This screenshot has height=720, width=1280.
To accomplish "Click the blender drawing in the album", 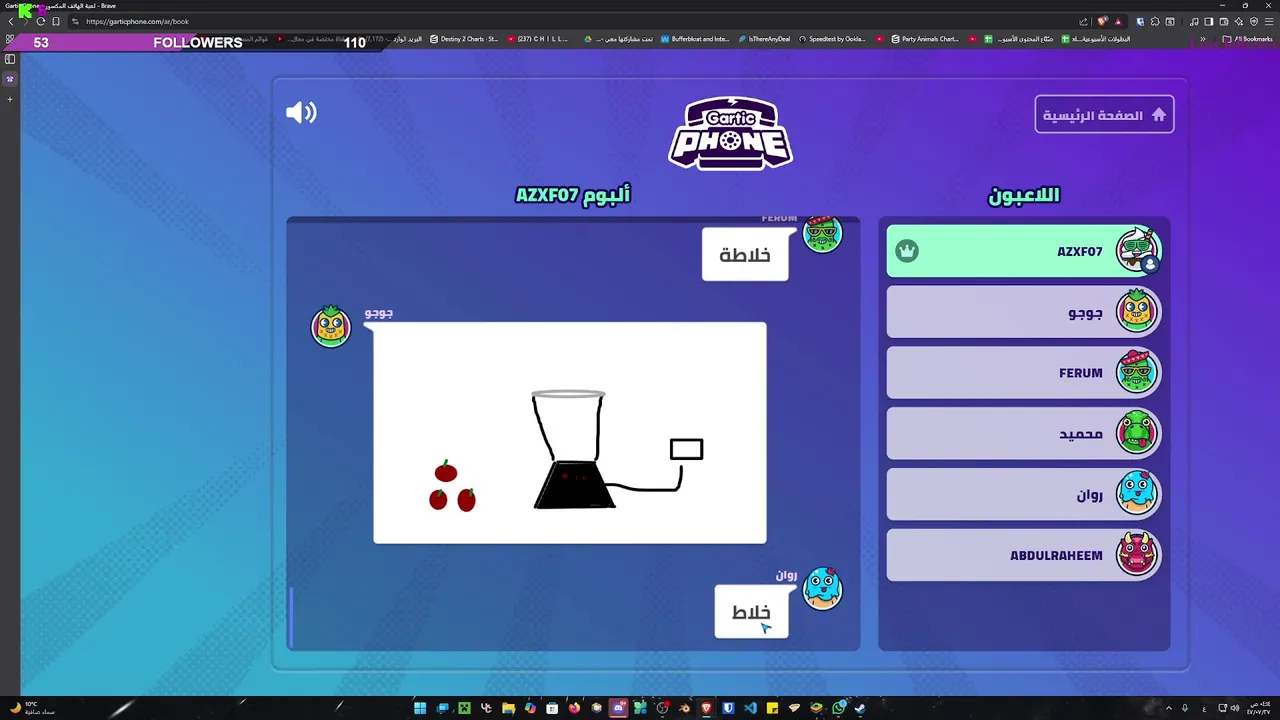I will pyautogui.click(x=570, y=433).
